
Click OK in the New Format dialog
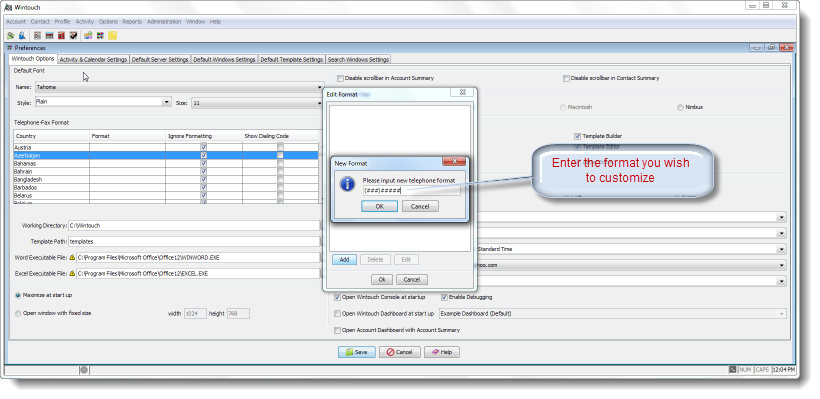point(380,207)
